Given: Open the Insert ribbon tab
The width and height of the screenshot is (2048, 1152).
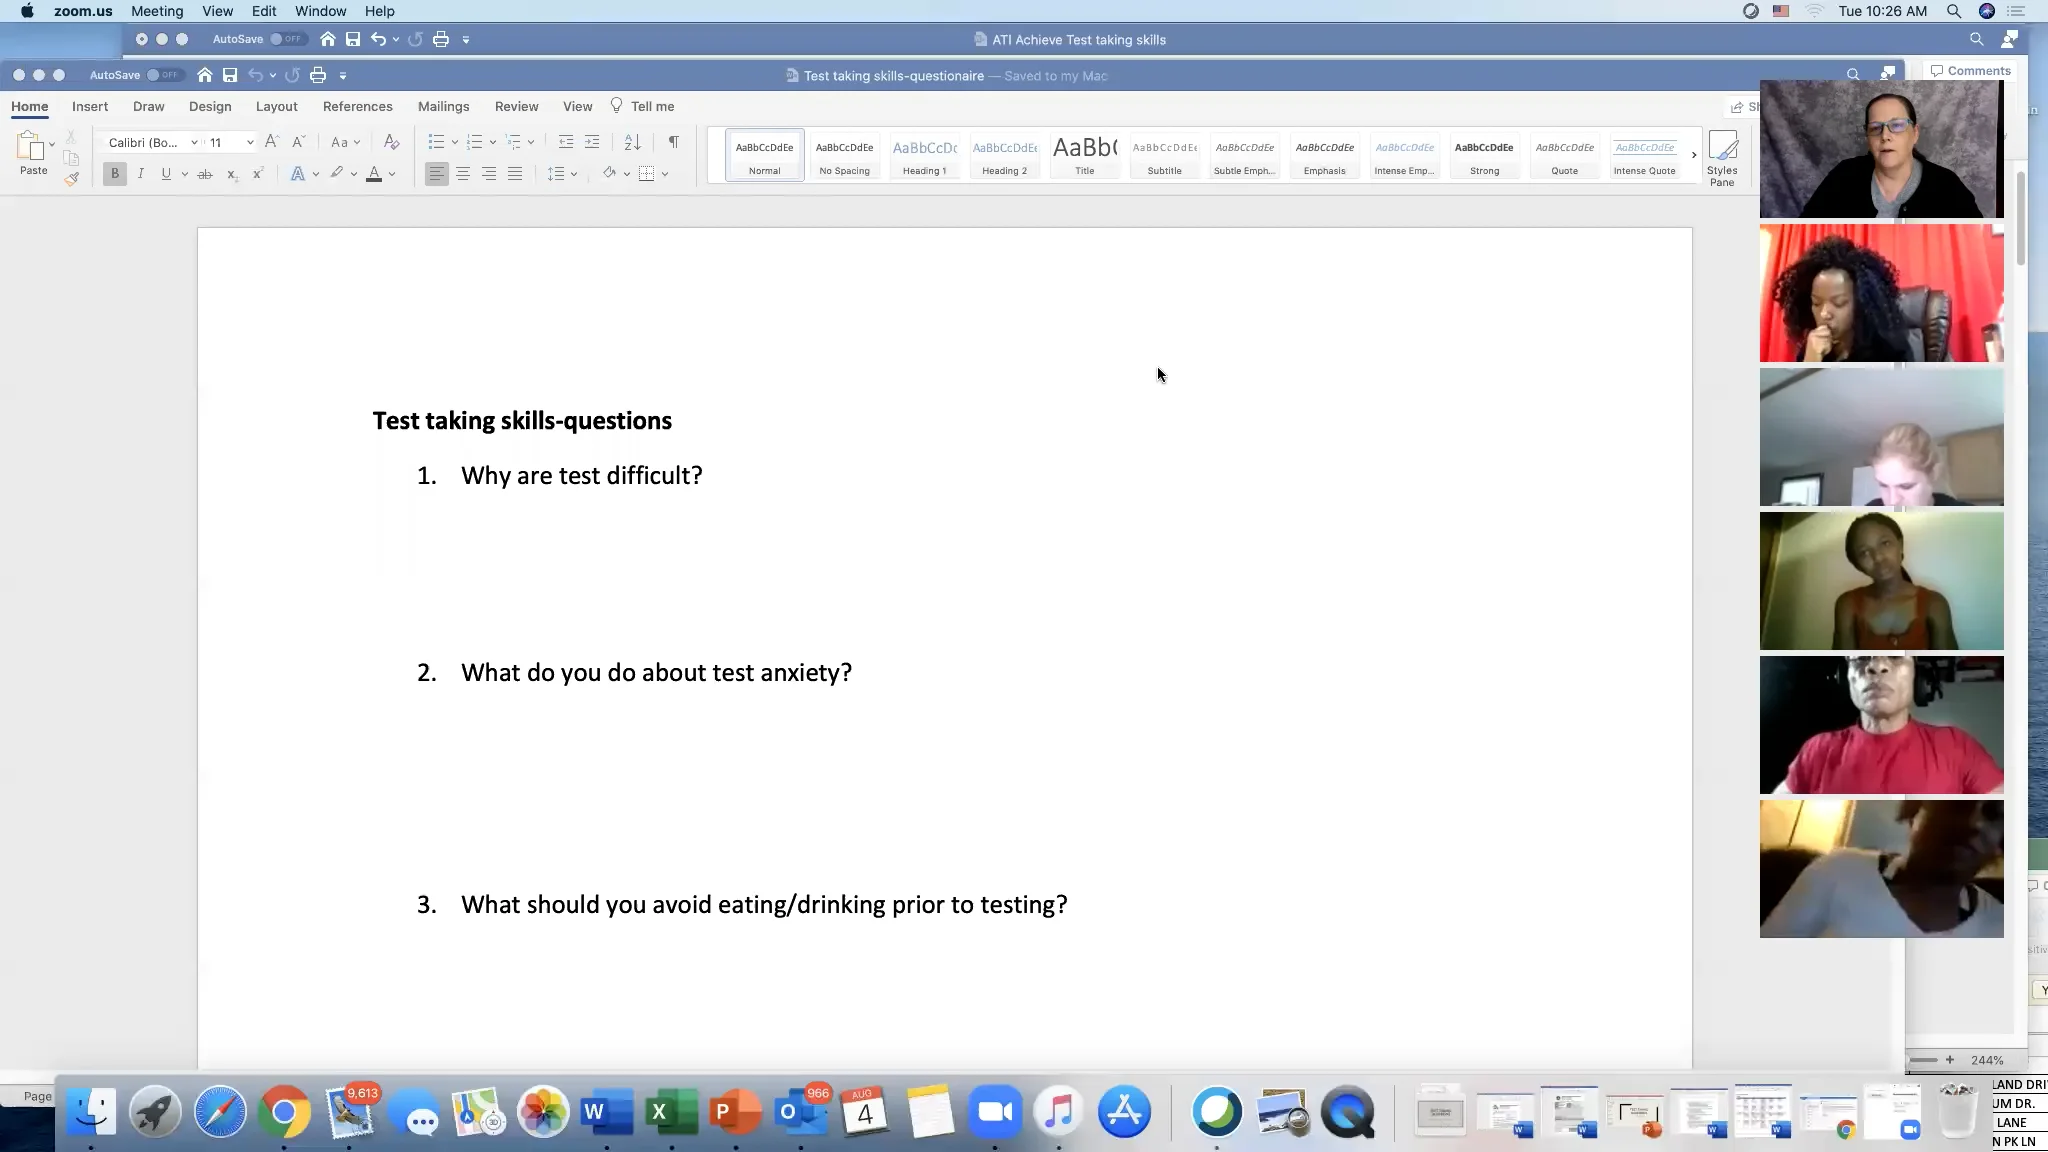Looking at the screenshot, I should 90,106.
